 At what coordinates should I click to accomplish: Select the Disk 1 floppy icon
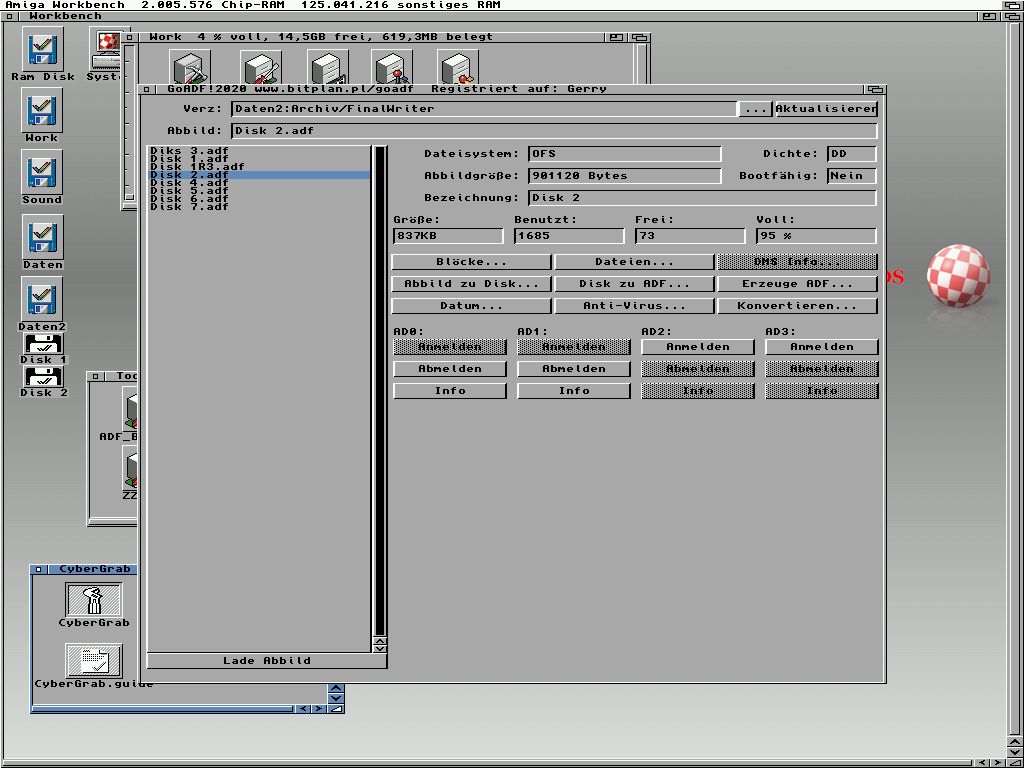pyautogui.click(x=44, y=344)
